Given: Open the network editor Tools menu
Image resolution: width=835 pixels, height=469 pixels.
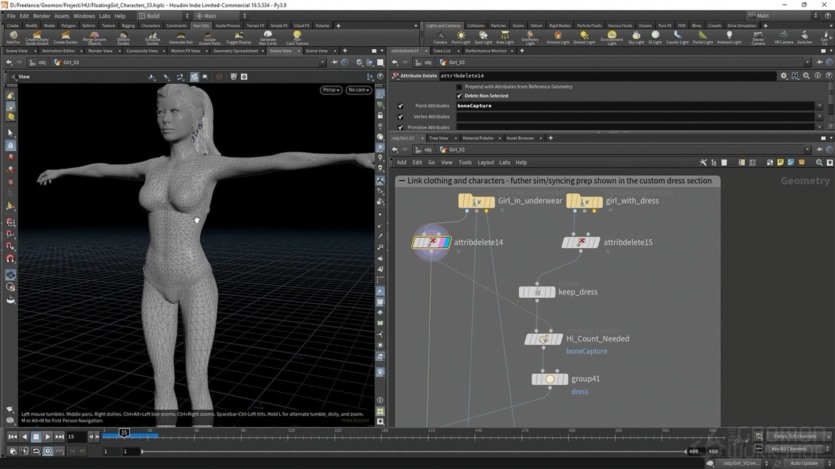Looking at the screenshot, I should pyautogui.click(x=465, y=162).
